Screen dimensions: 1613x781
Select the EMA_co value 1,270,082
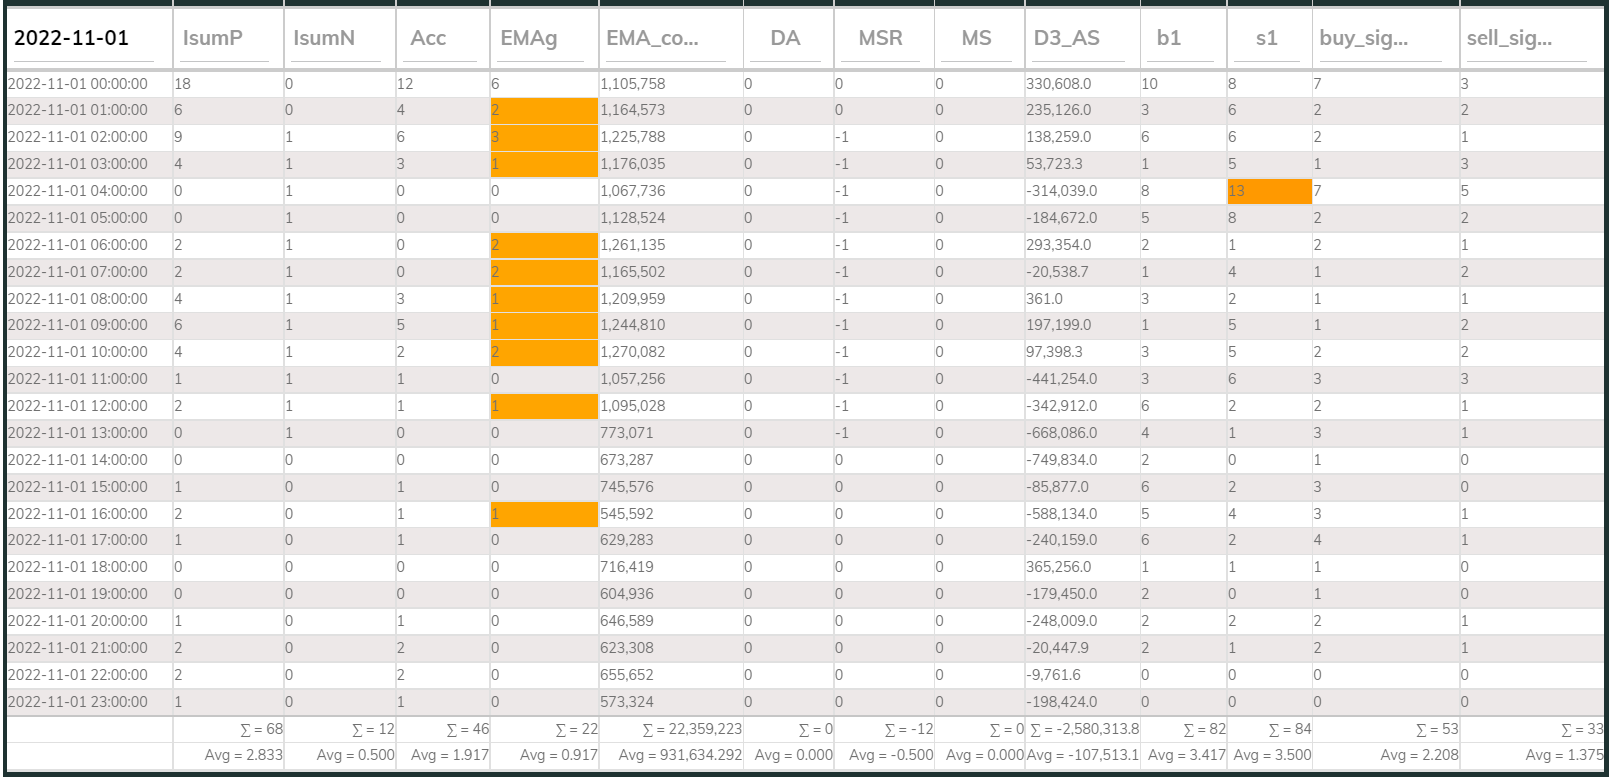pos(633,352)
